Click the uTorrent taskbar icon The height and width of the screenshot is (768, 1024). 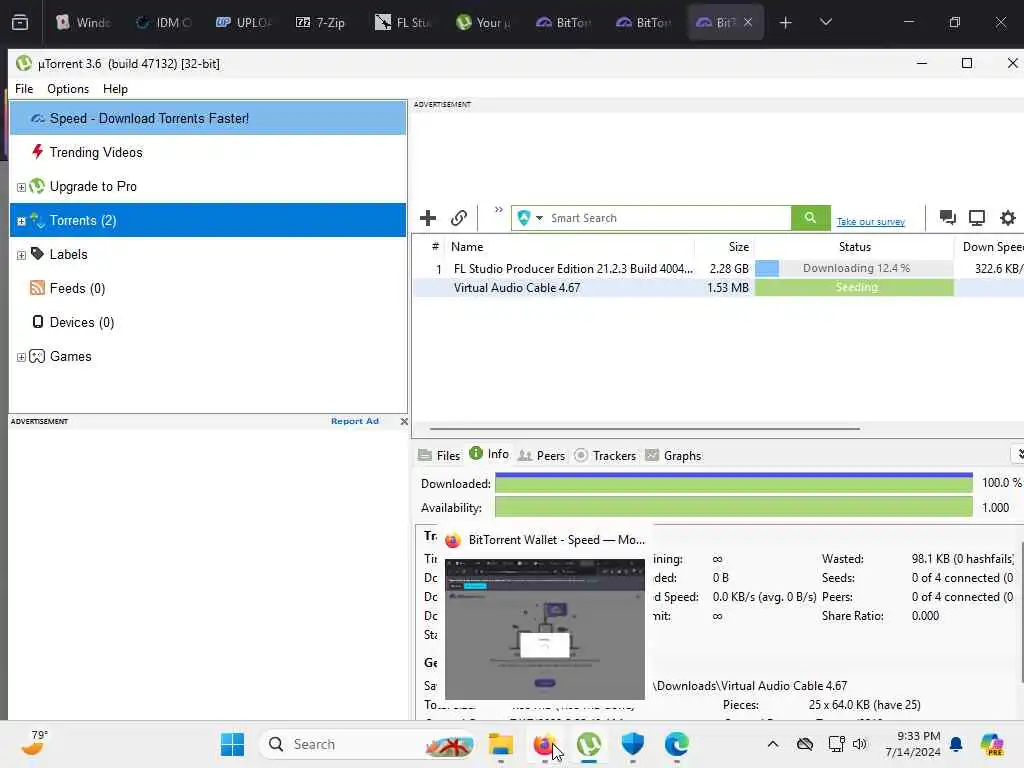pyautogui.click(x=588, y=744)
